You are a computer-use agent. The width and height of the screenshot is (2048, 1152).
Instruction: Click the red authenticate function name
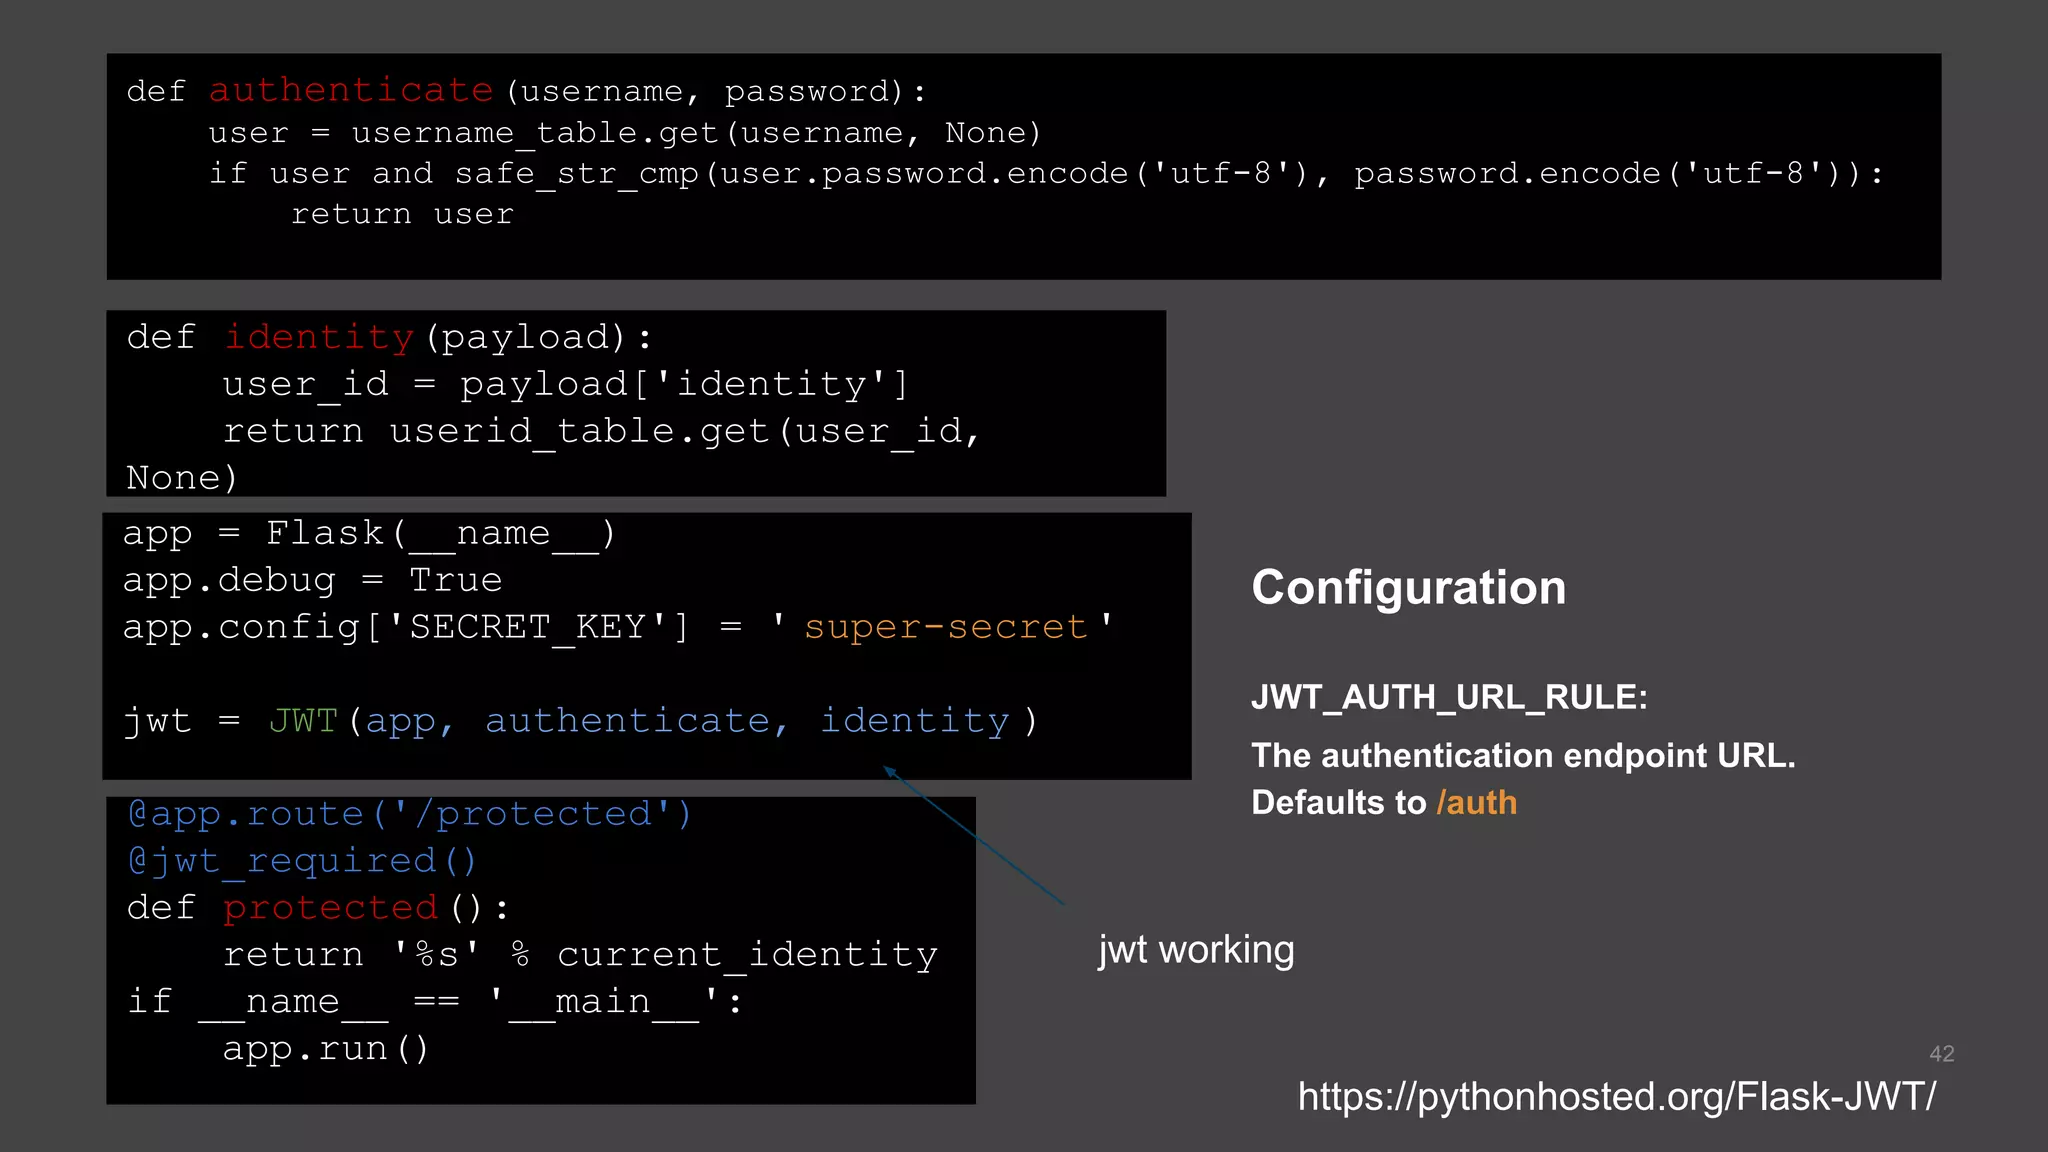point(351,91)
